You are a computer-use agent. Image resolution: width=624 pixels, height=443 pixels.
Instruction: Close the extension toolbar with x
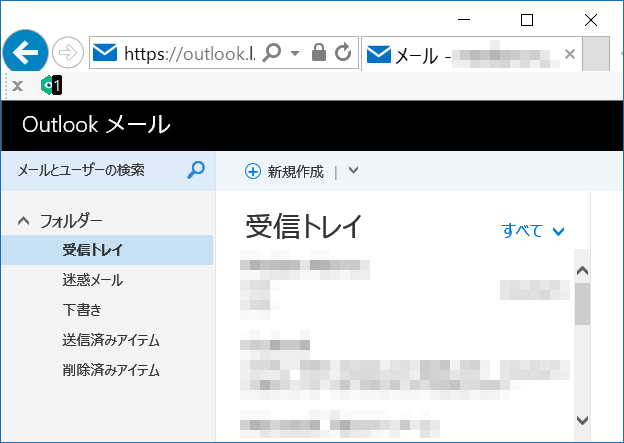(17, 86)
